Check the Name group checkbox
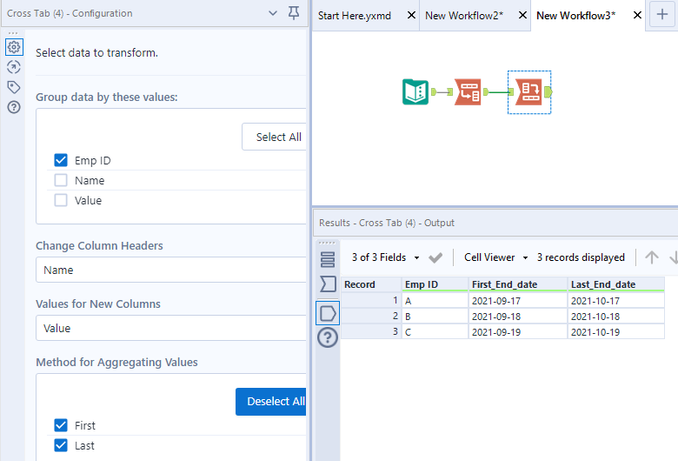Viewport: 678px width, 461px height. 61,180
